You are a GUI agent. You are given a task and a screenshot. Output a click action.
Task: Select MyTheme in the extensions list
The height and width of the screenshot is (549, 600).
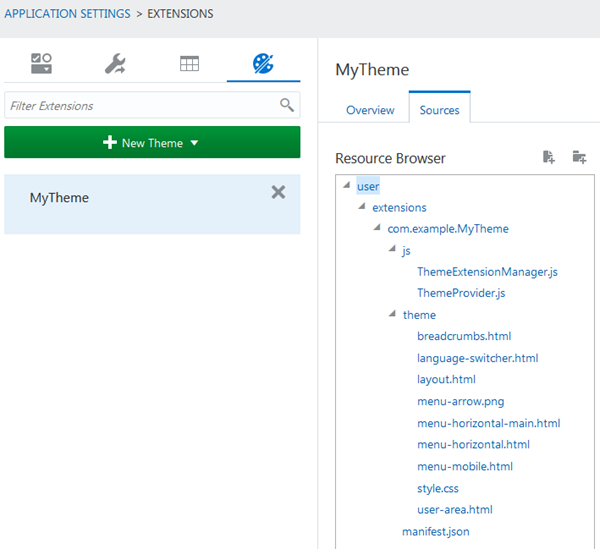point(60,198)
